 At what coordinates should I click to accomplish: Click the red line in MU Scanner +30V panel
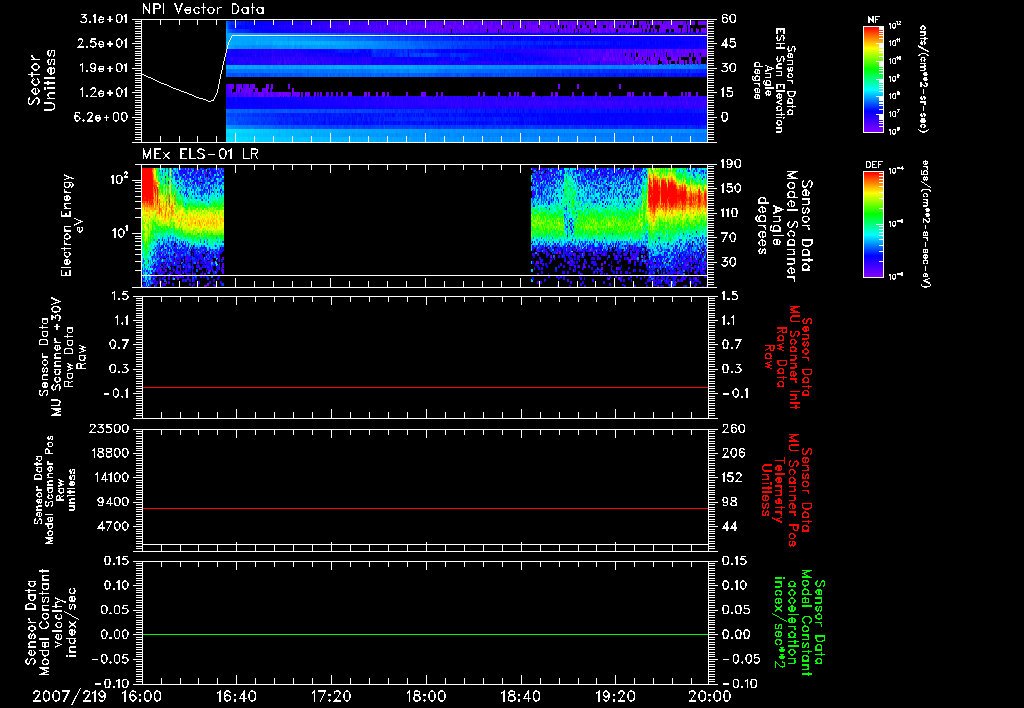(x=424, y=387)
